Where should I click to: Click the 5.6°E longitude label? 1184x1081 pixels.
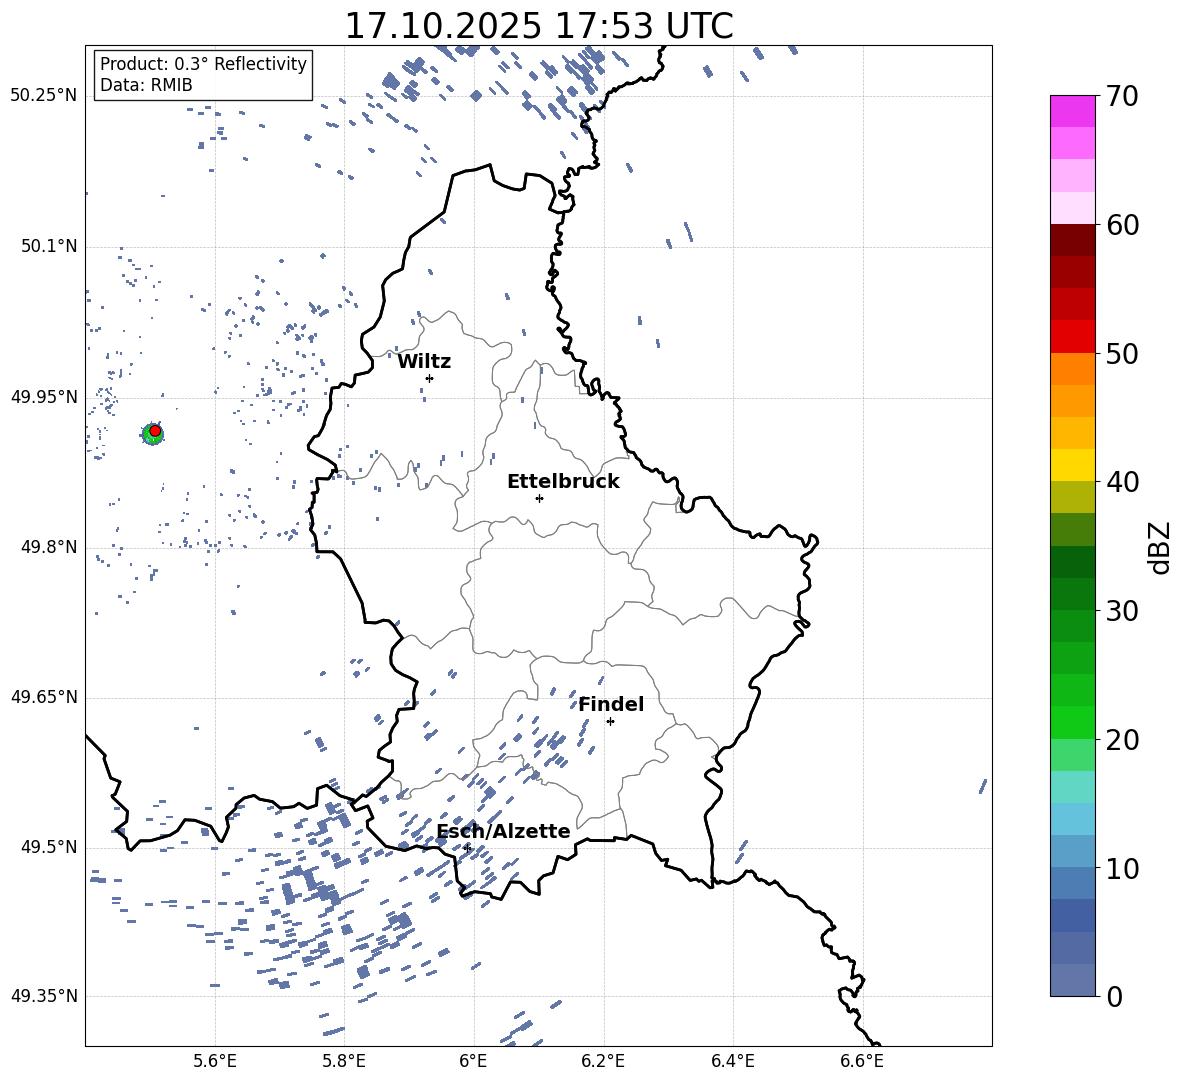point(214,1062)
